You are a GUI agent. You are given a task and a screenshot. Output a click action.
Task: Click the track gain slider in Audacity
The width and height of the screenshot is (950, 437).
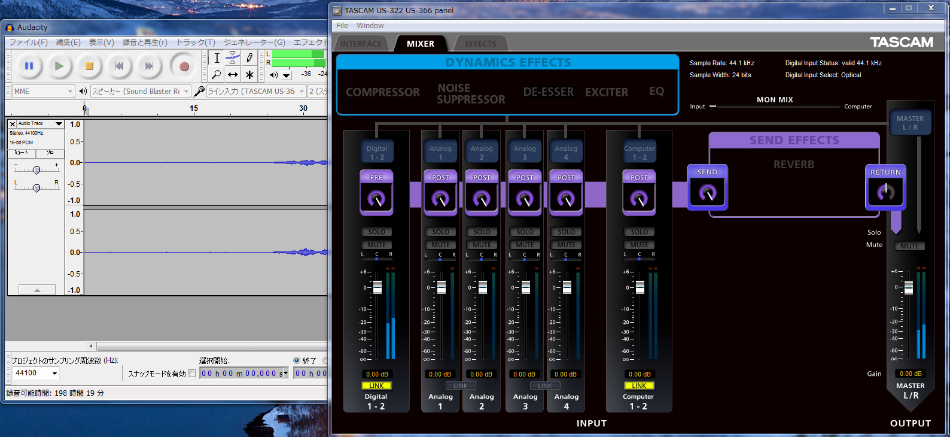click(36, 170)
